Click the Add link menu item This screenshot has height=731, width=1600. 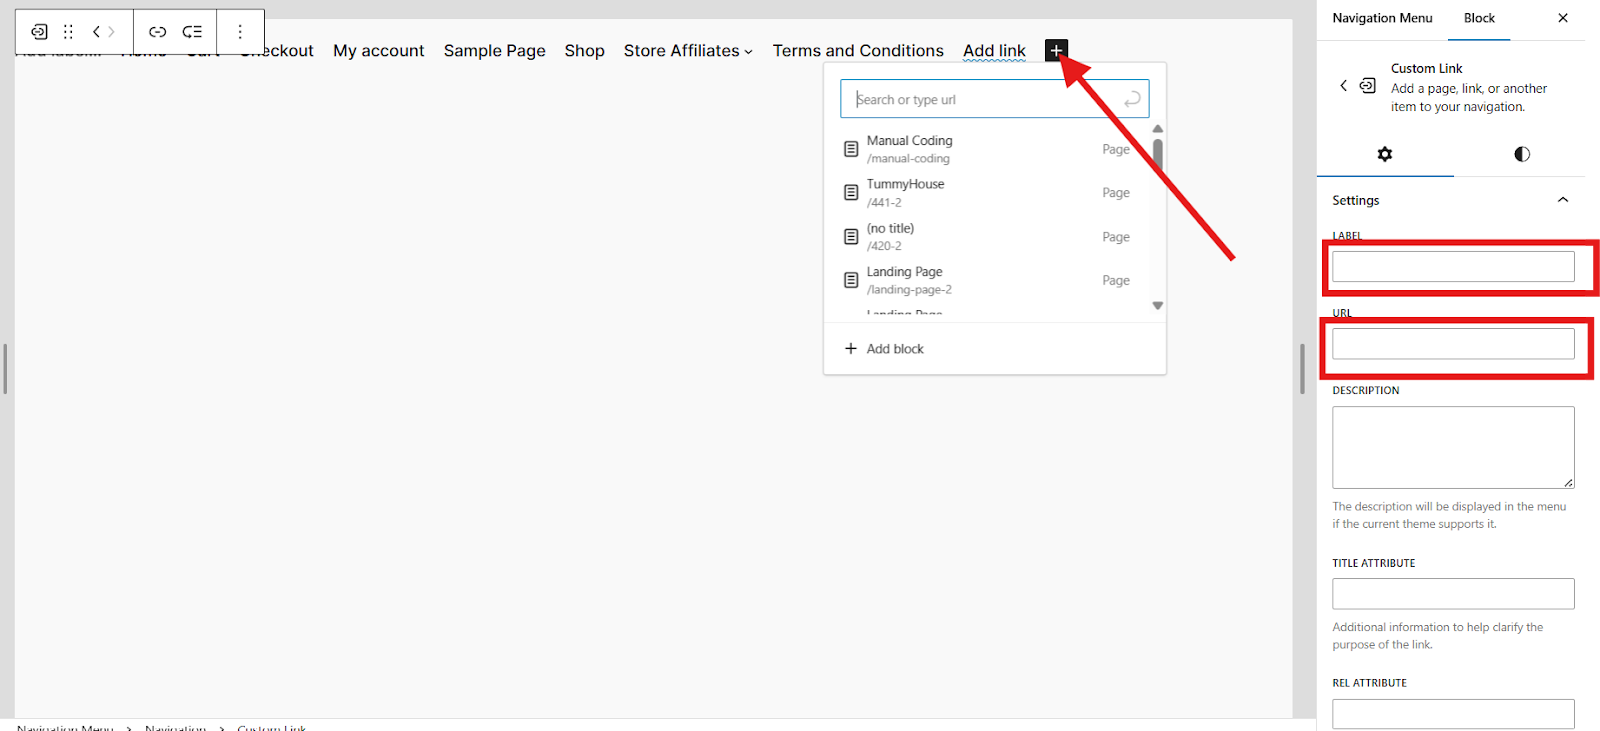coord(994,51)
